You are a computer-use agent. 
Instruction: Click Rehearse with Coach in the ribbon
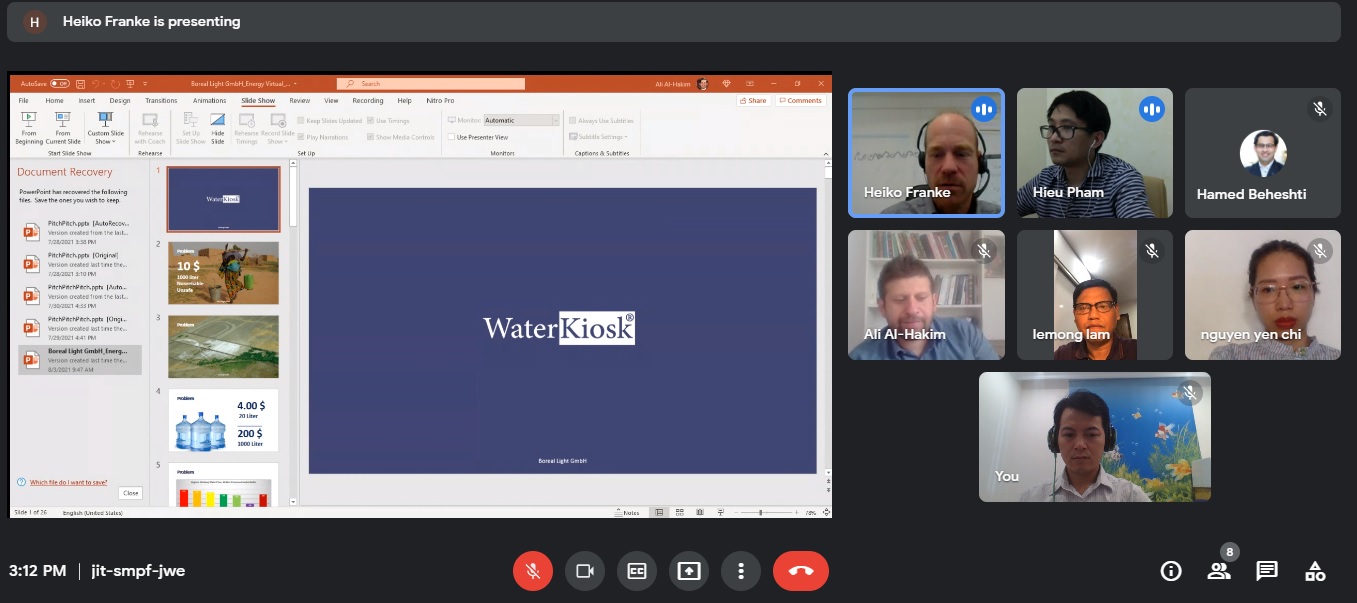click(x=150, y=128)
